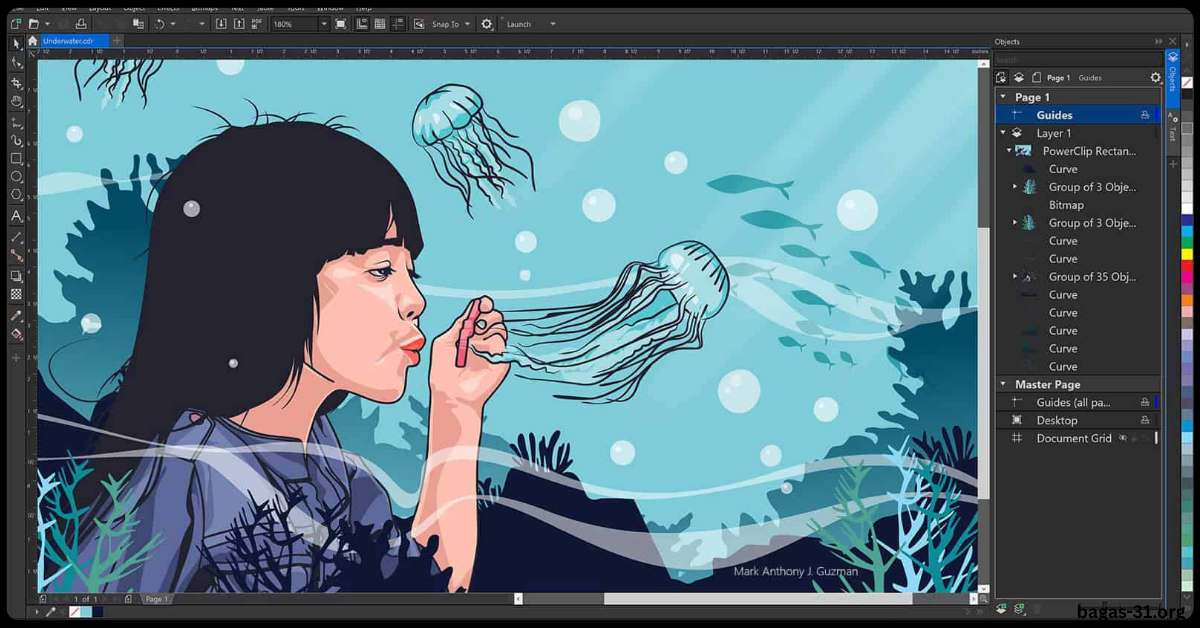Select the Interactive Fill tool

tap(16, 334)
